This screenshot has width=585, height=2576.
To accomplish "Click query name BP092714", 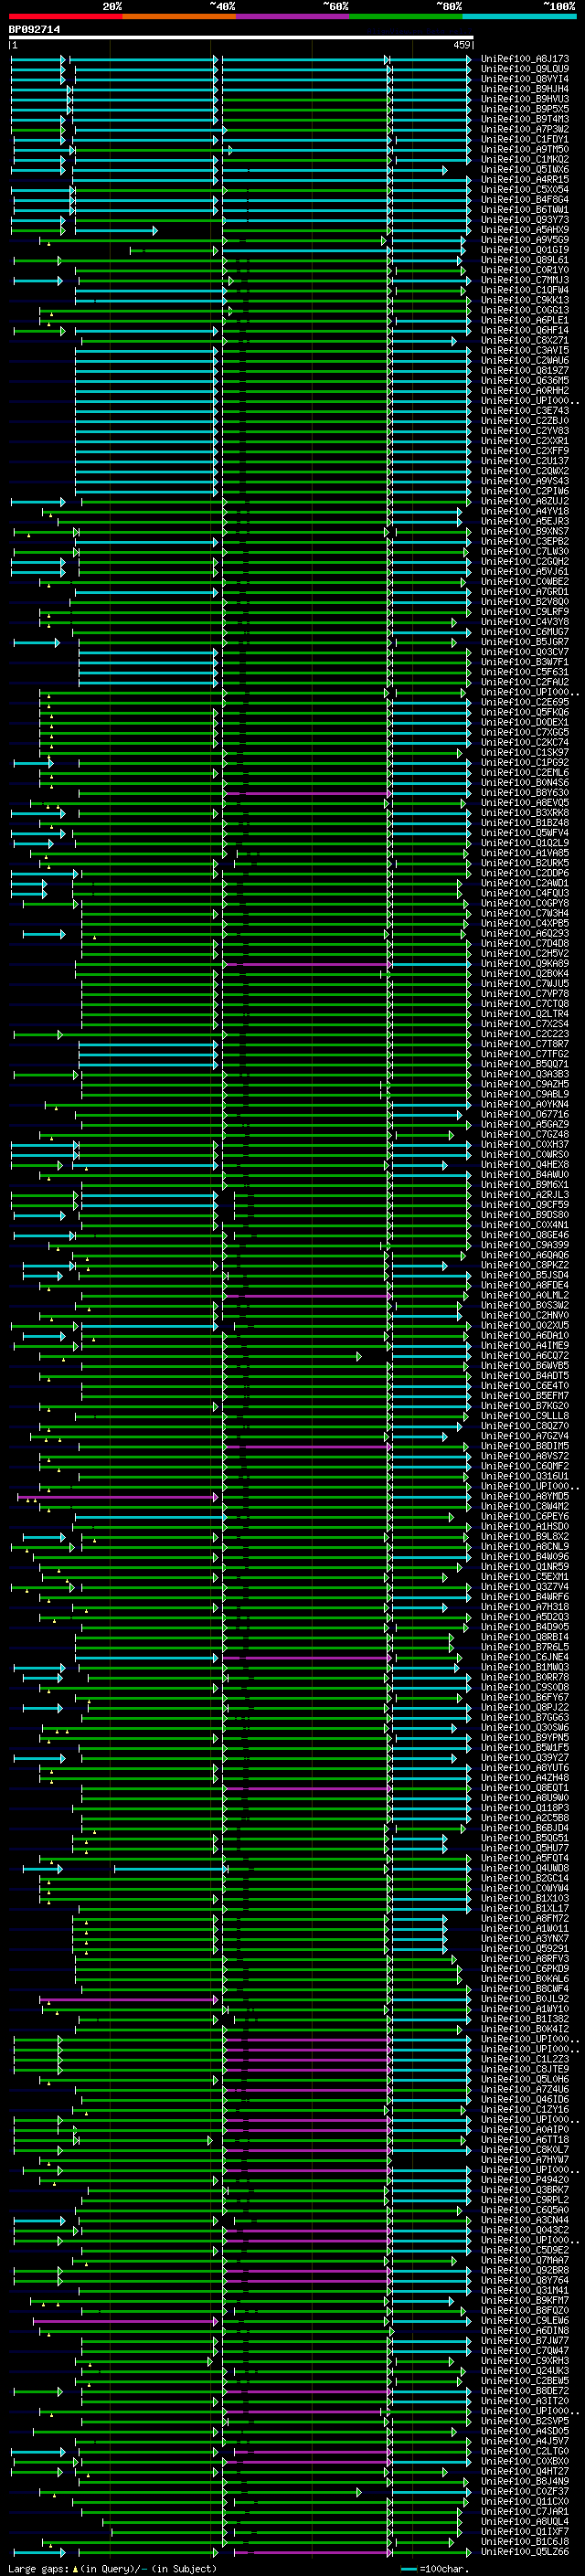I will 34,30.
